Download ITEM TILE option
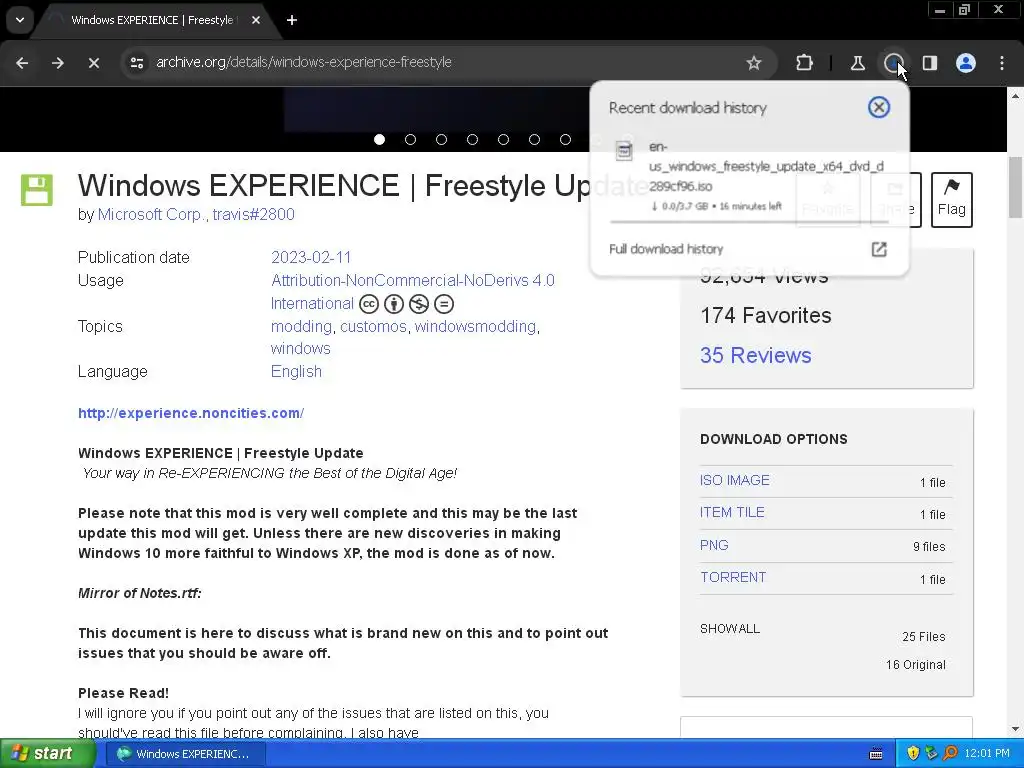 tap(732, 512)
